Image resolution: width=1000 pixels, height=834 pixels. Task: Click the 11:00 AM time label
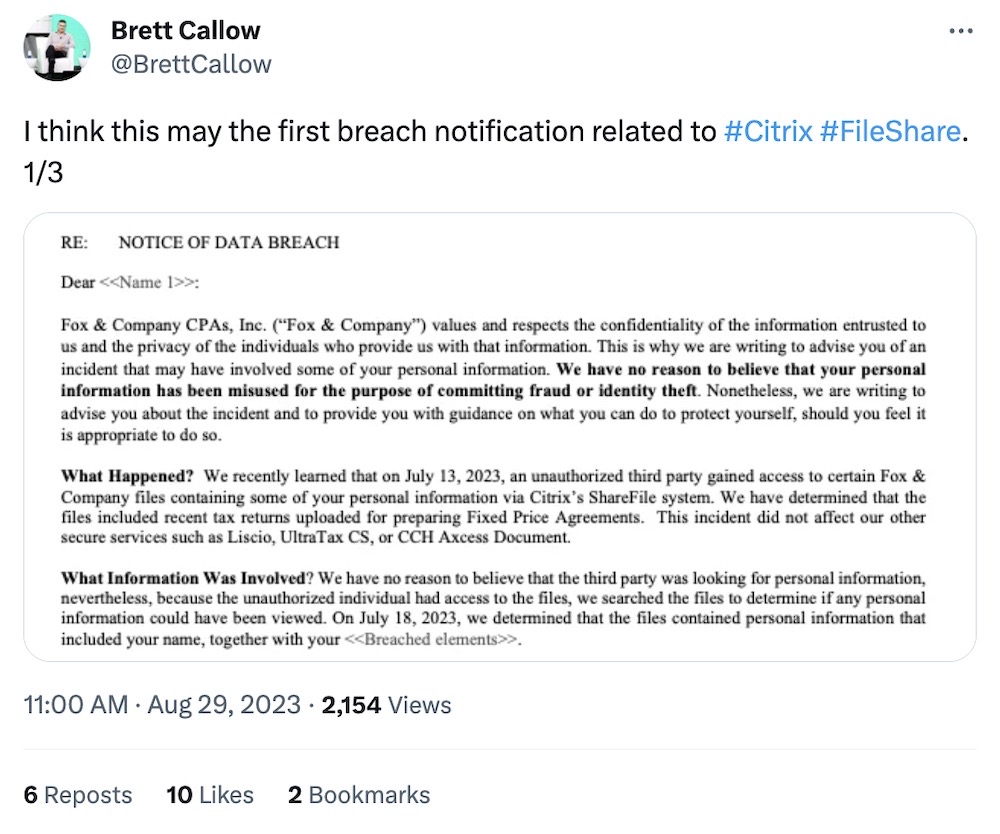pos(76,705)
